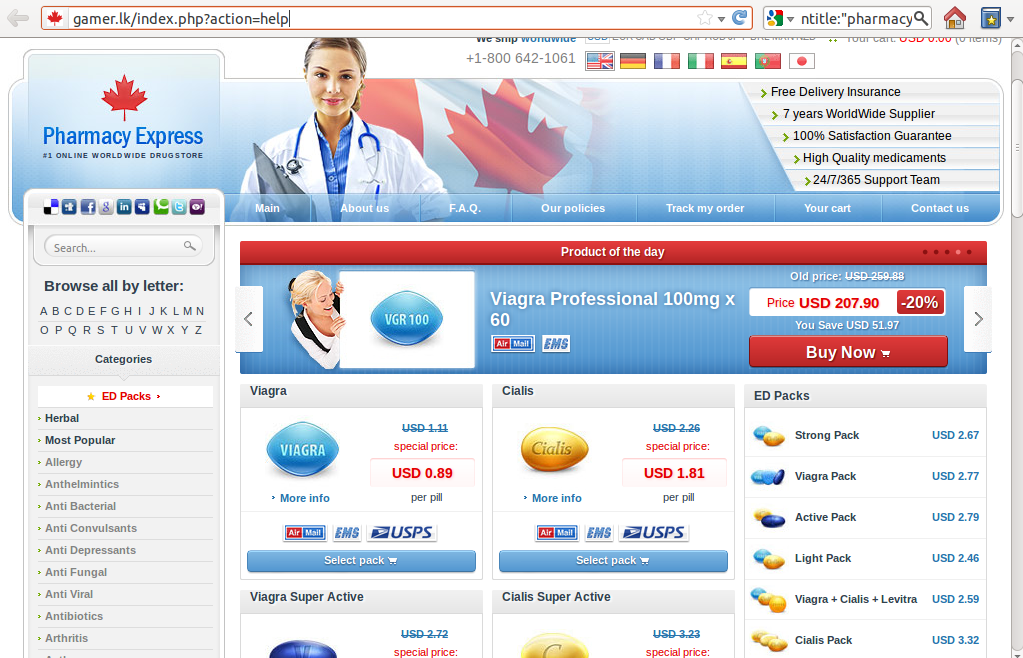Go back with browser back arrow
The width and height of the screenshot is (1023, 658).
pyautogui.click(x=18, y=18)
